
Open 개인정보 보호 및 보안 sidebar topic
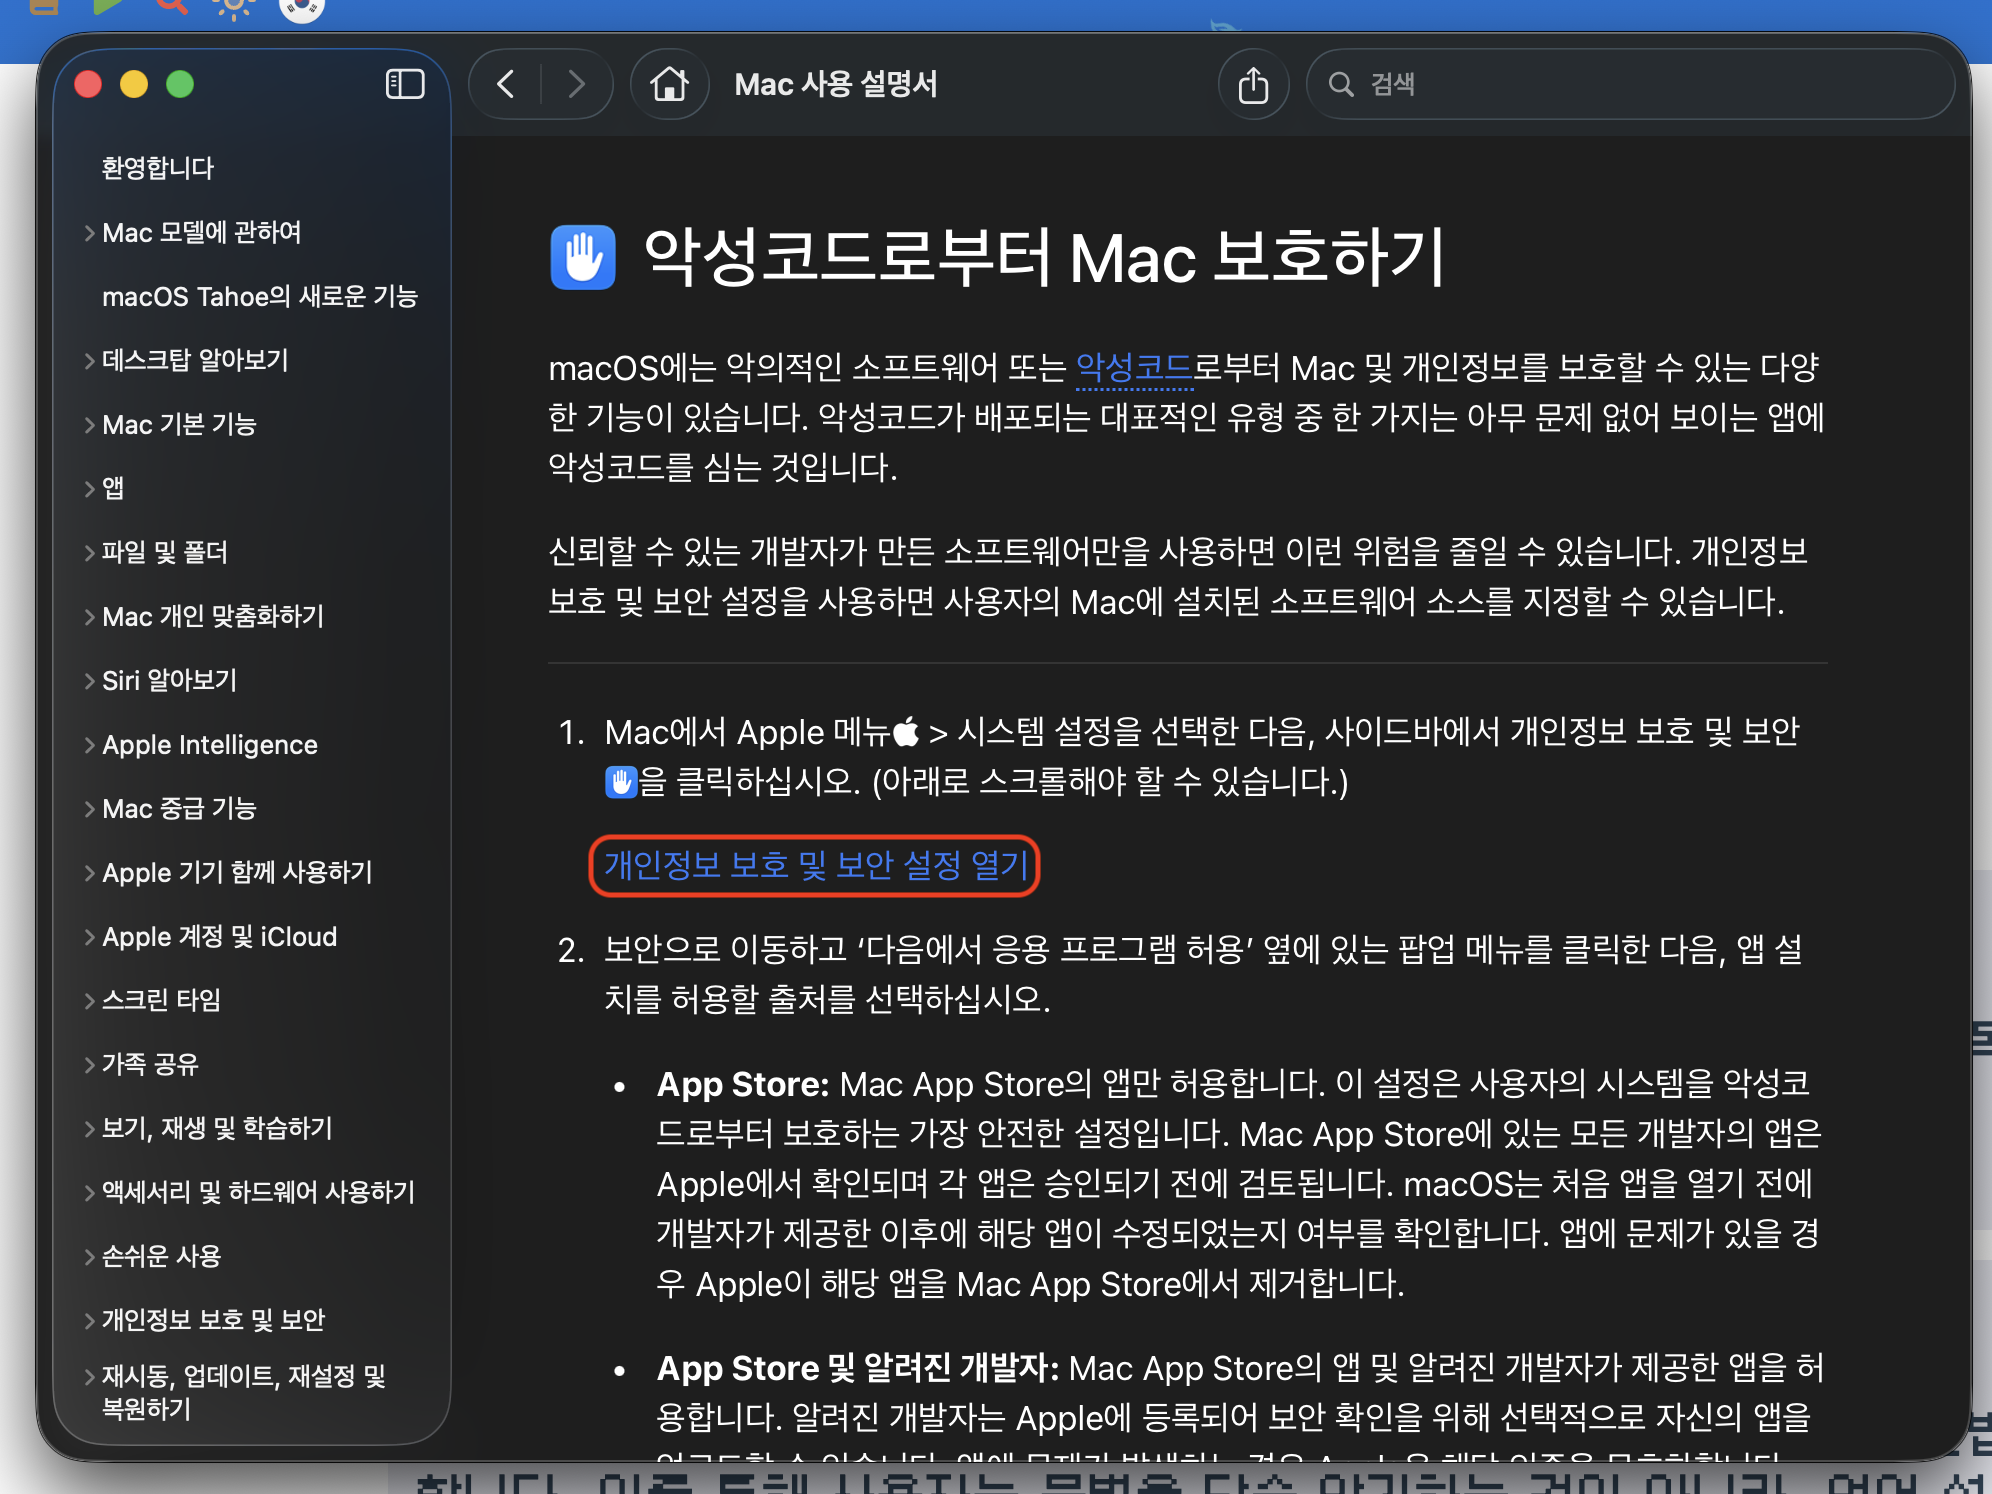click(x=213, y=1320)
